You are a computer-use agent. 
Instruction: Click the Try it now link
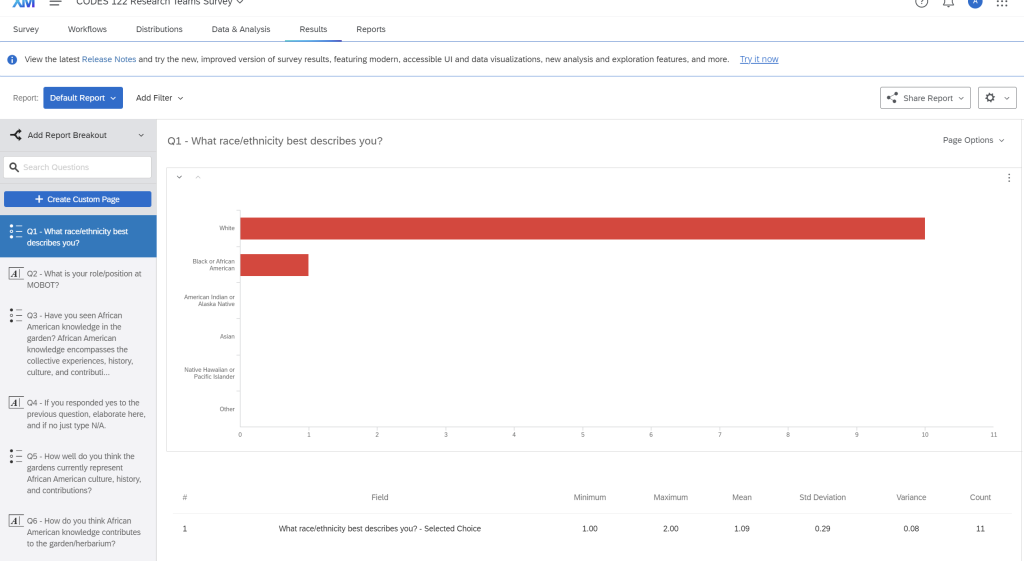click(759, 59)
